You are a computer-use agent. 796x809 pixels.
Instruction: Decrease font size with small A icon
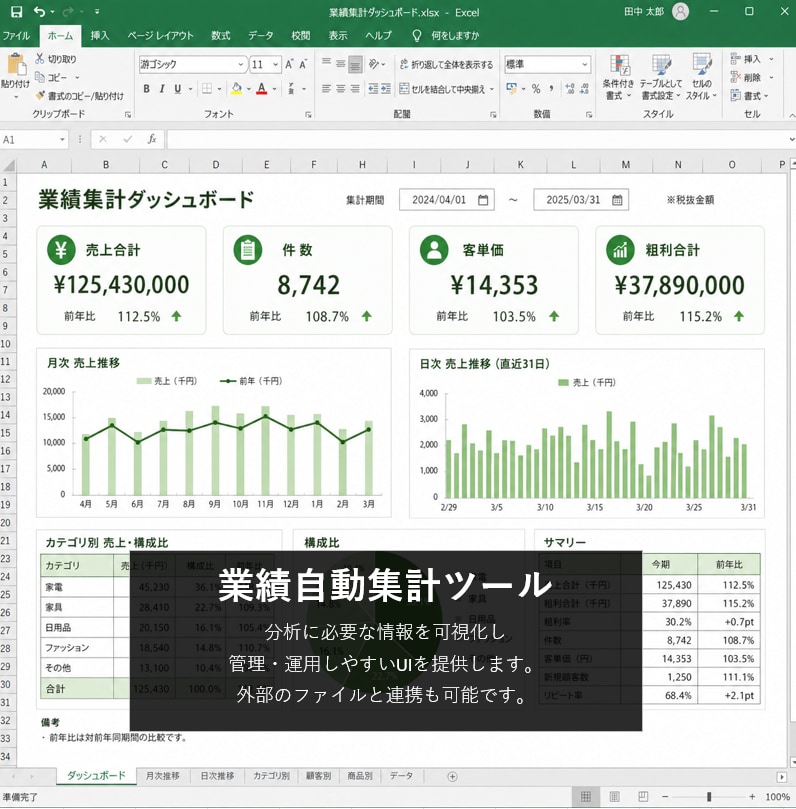(x=303, y=64)
